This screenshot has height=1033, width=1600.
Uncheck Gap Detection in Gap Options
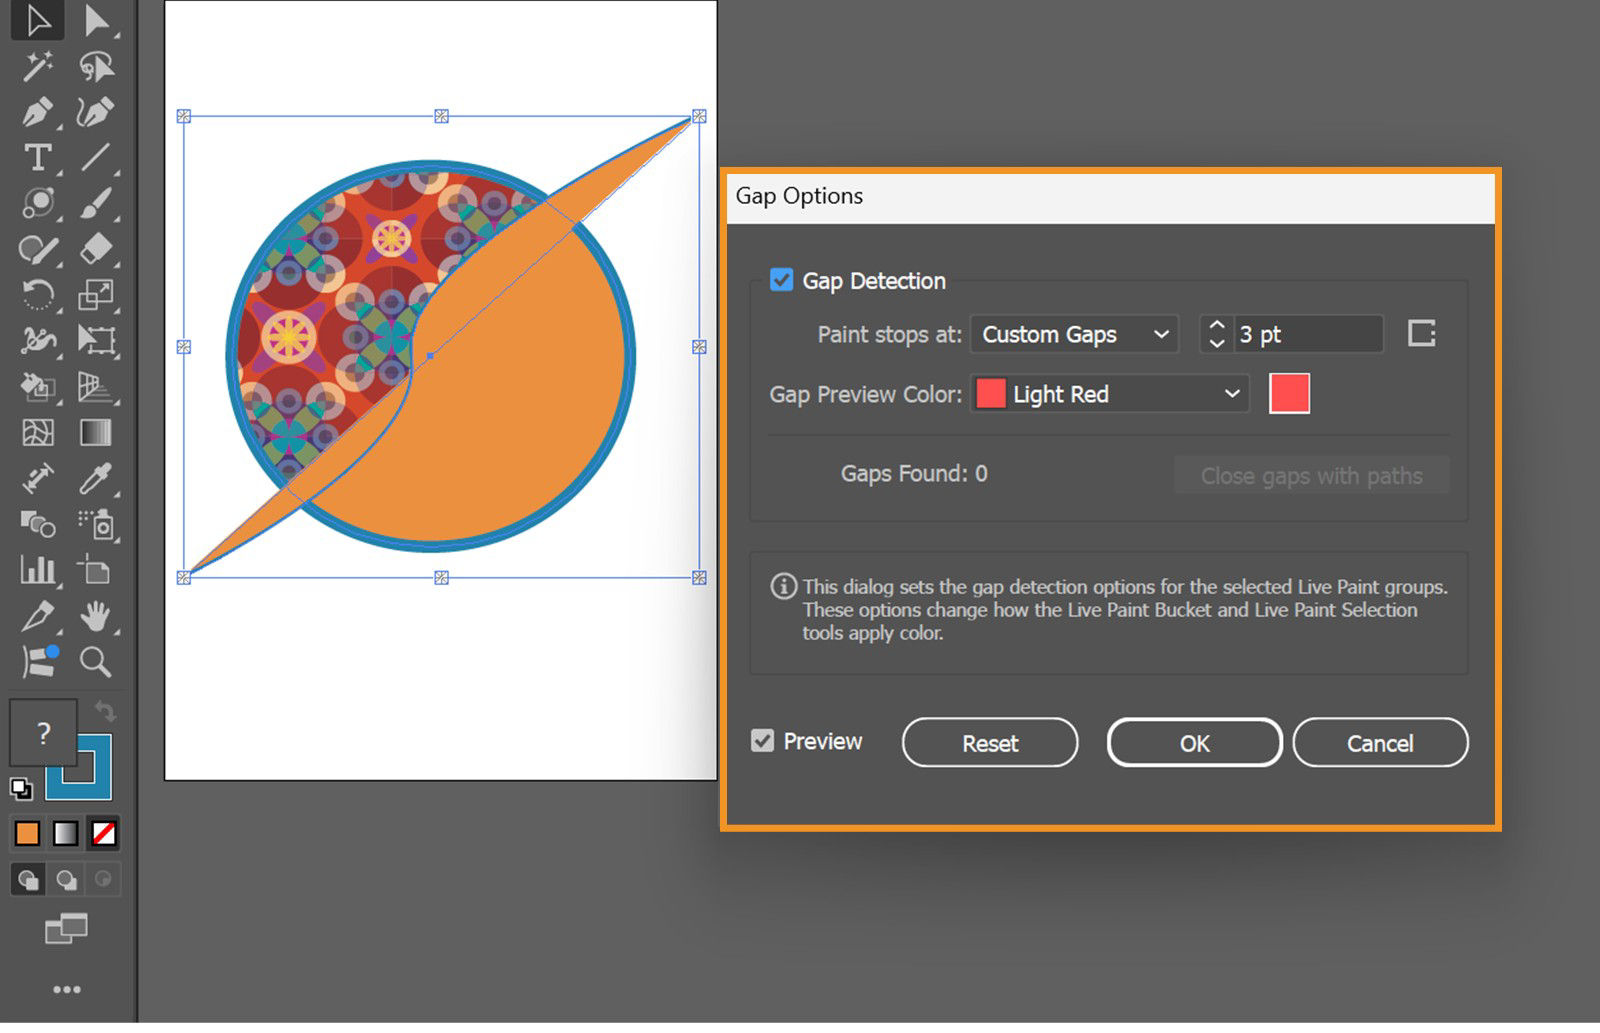781,281
